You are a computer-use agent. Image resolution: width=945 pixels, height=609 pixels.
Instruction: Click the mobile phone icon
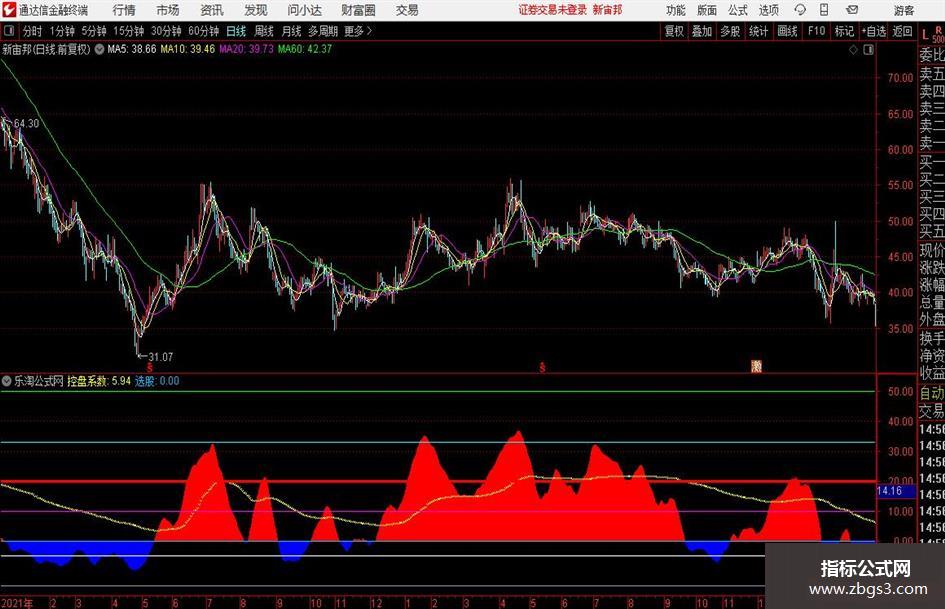click(x=824, y=10)
